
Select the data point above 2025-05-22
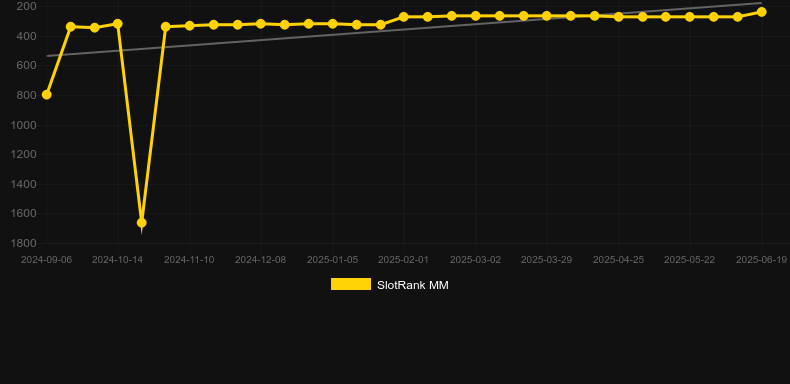[690, 17]
